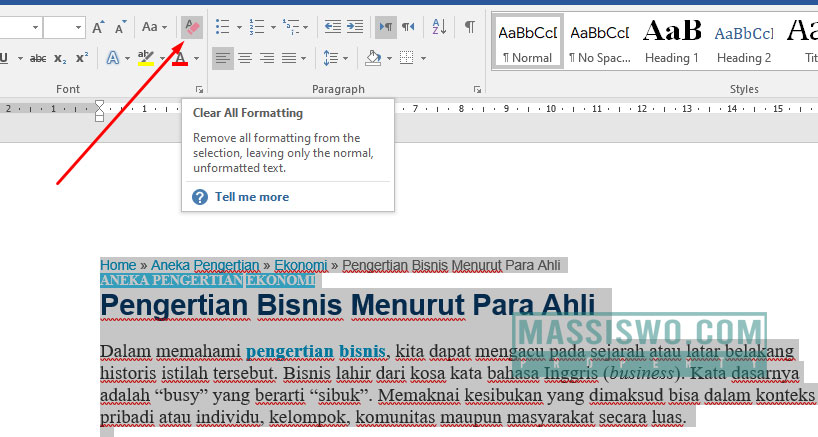Click the Sort A-Z icon
Image resolution: width=818 pixels, height=437 pixels.
[x=439, y=27]
